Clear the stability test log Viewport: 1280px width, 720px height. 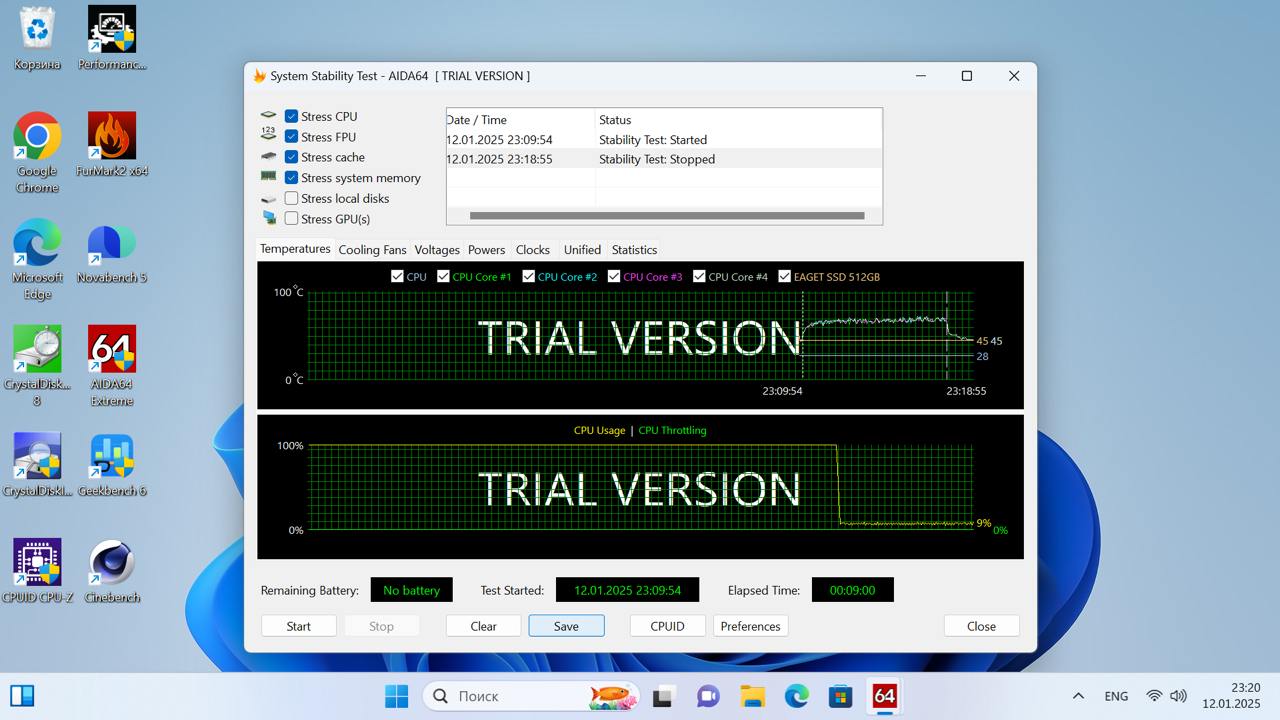coord(483,626)
